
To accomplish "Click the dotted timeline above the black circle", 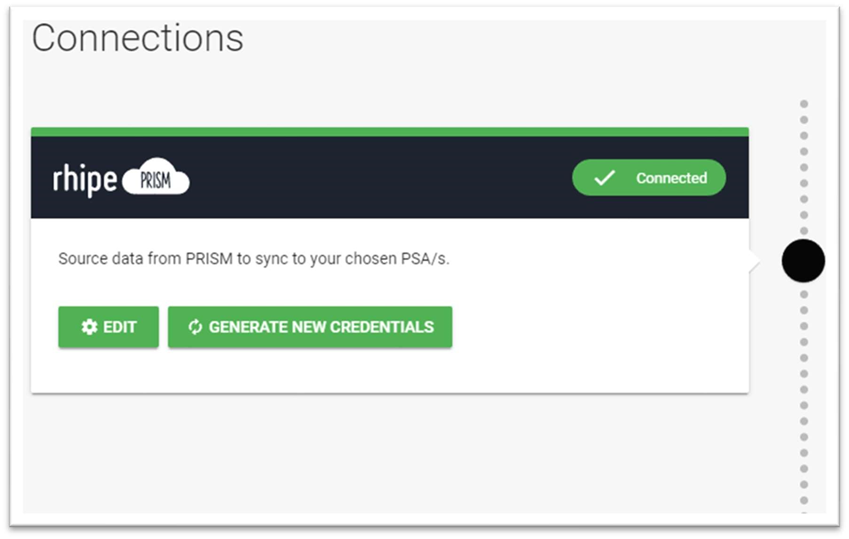I will pos(804,167).
